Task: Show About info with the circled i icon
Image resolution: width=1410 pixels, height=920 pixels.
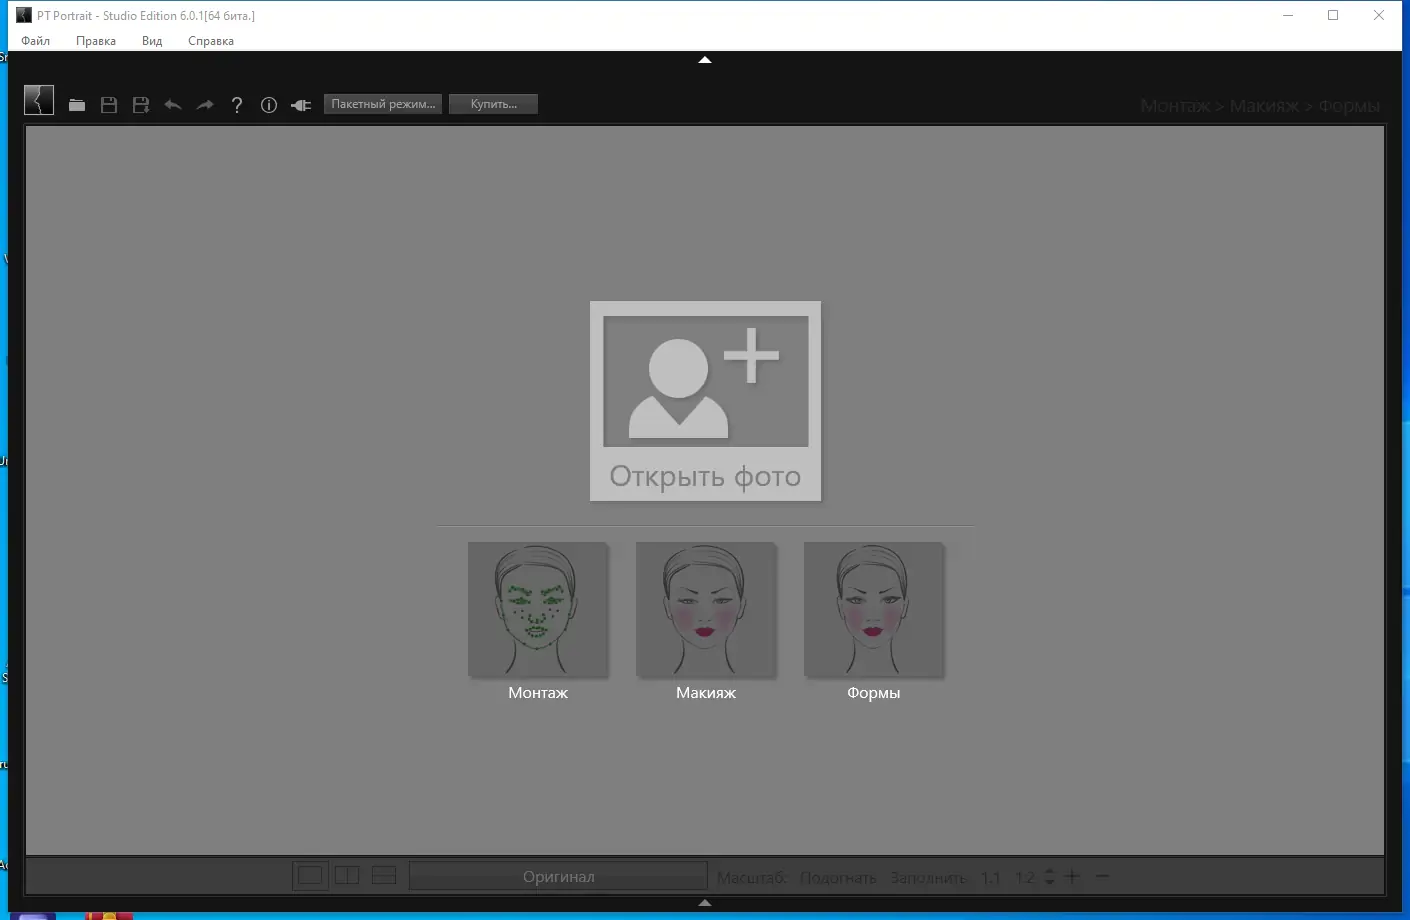Action: (269, 105)
